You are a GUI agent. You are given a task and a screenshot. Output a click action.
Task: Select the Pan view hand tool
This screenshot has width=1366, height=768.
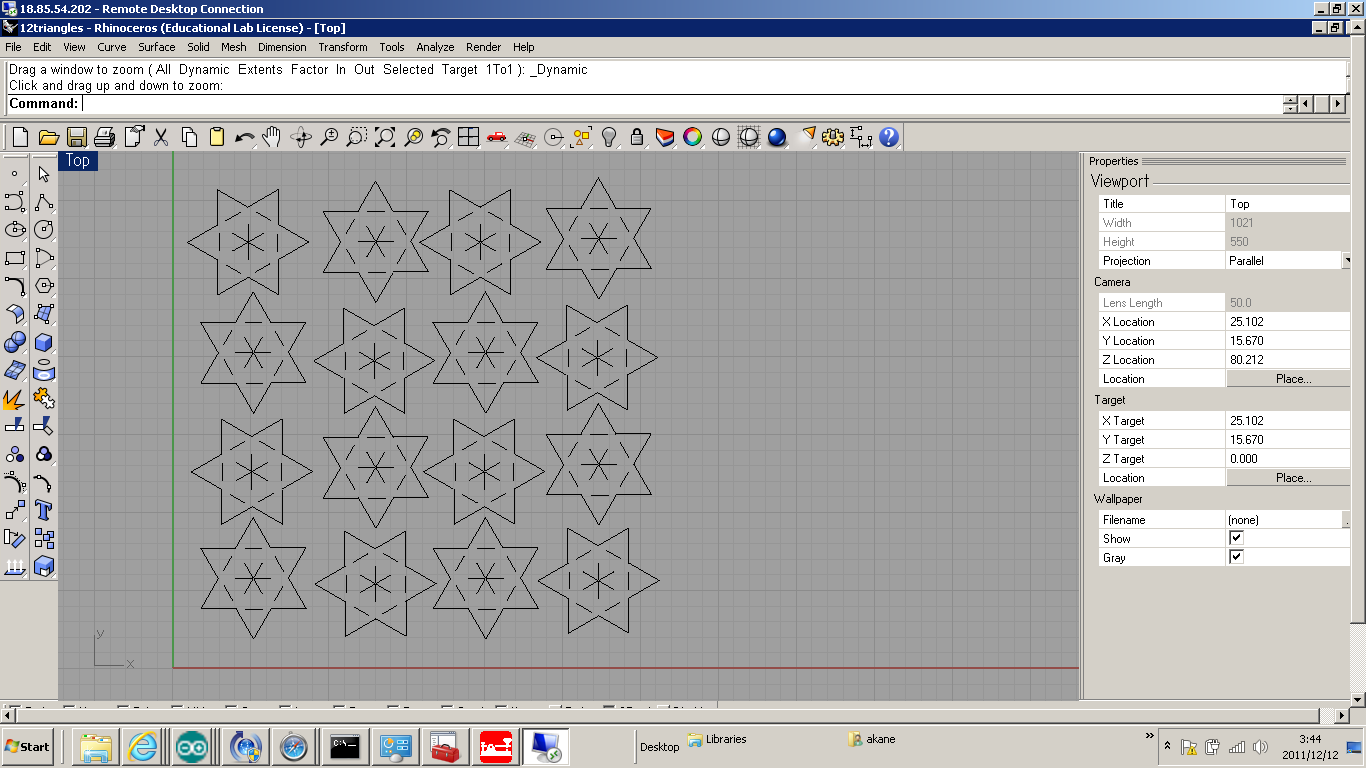(272, 137)
